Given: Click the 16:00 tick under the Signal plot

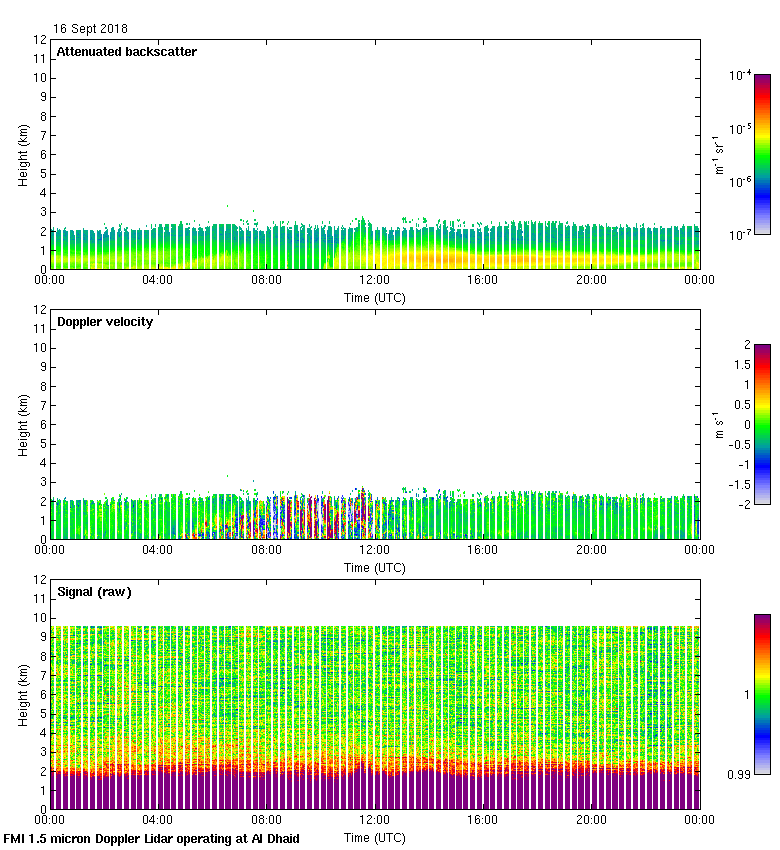Looking at the screenshot, I should pyautogui.click(x=483, y=821).
